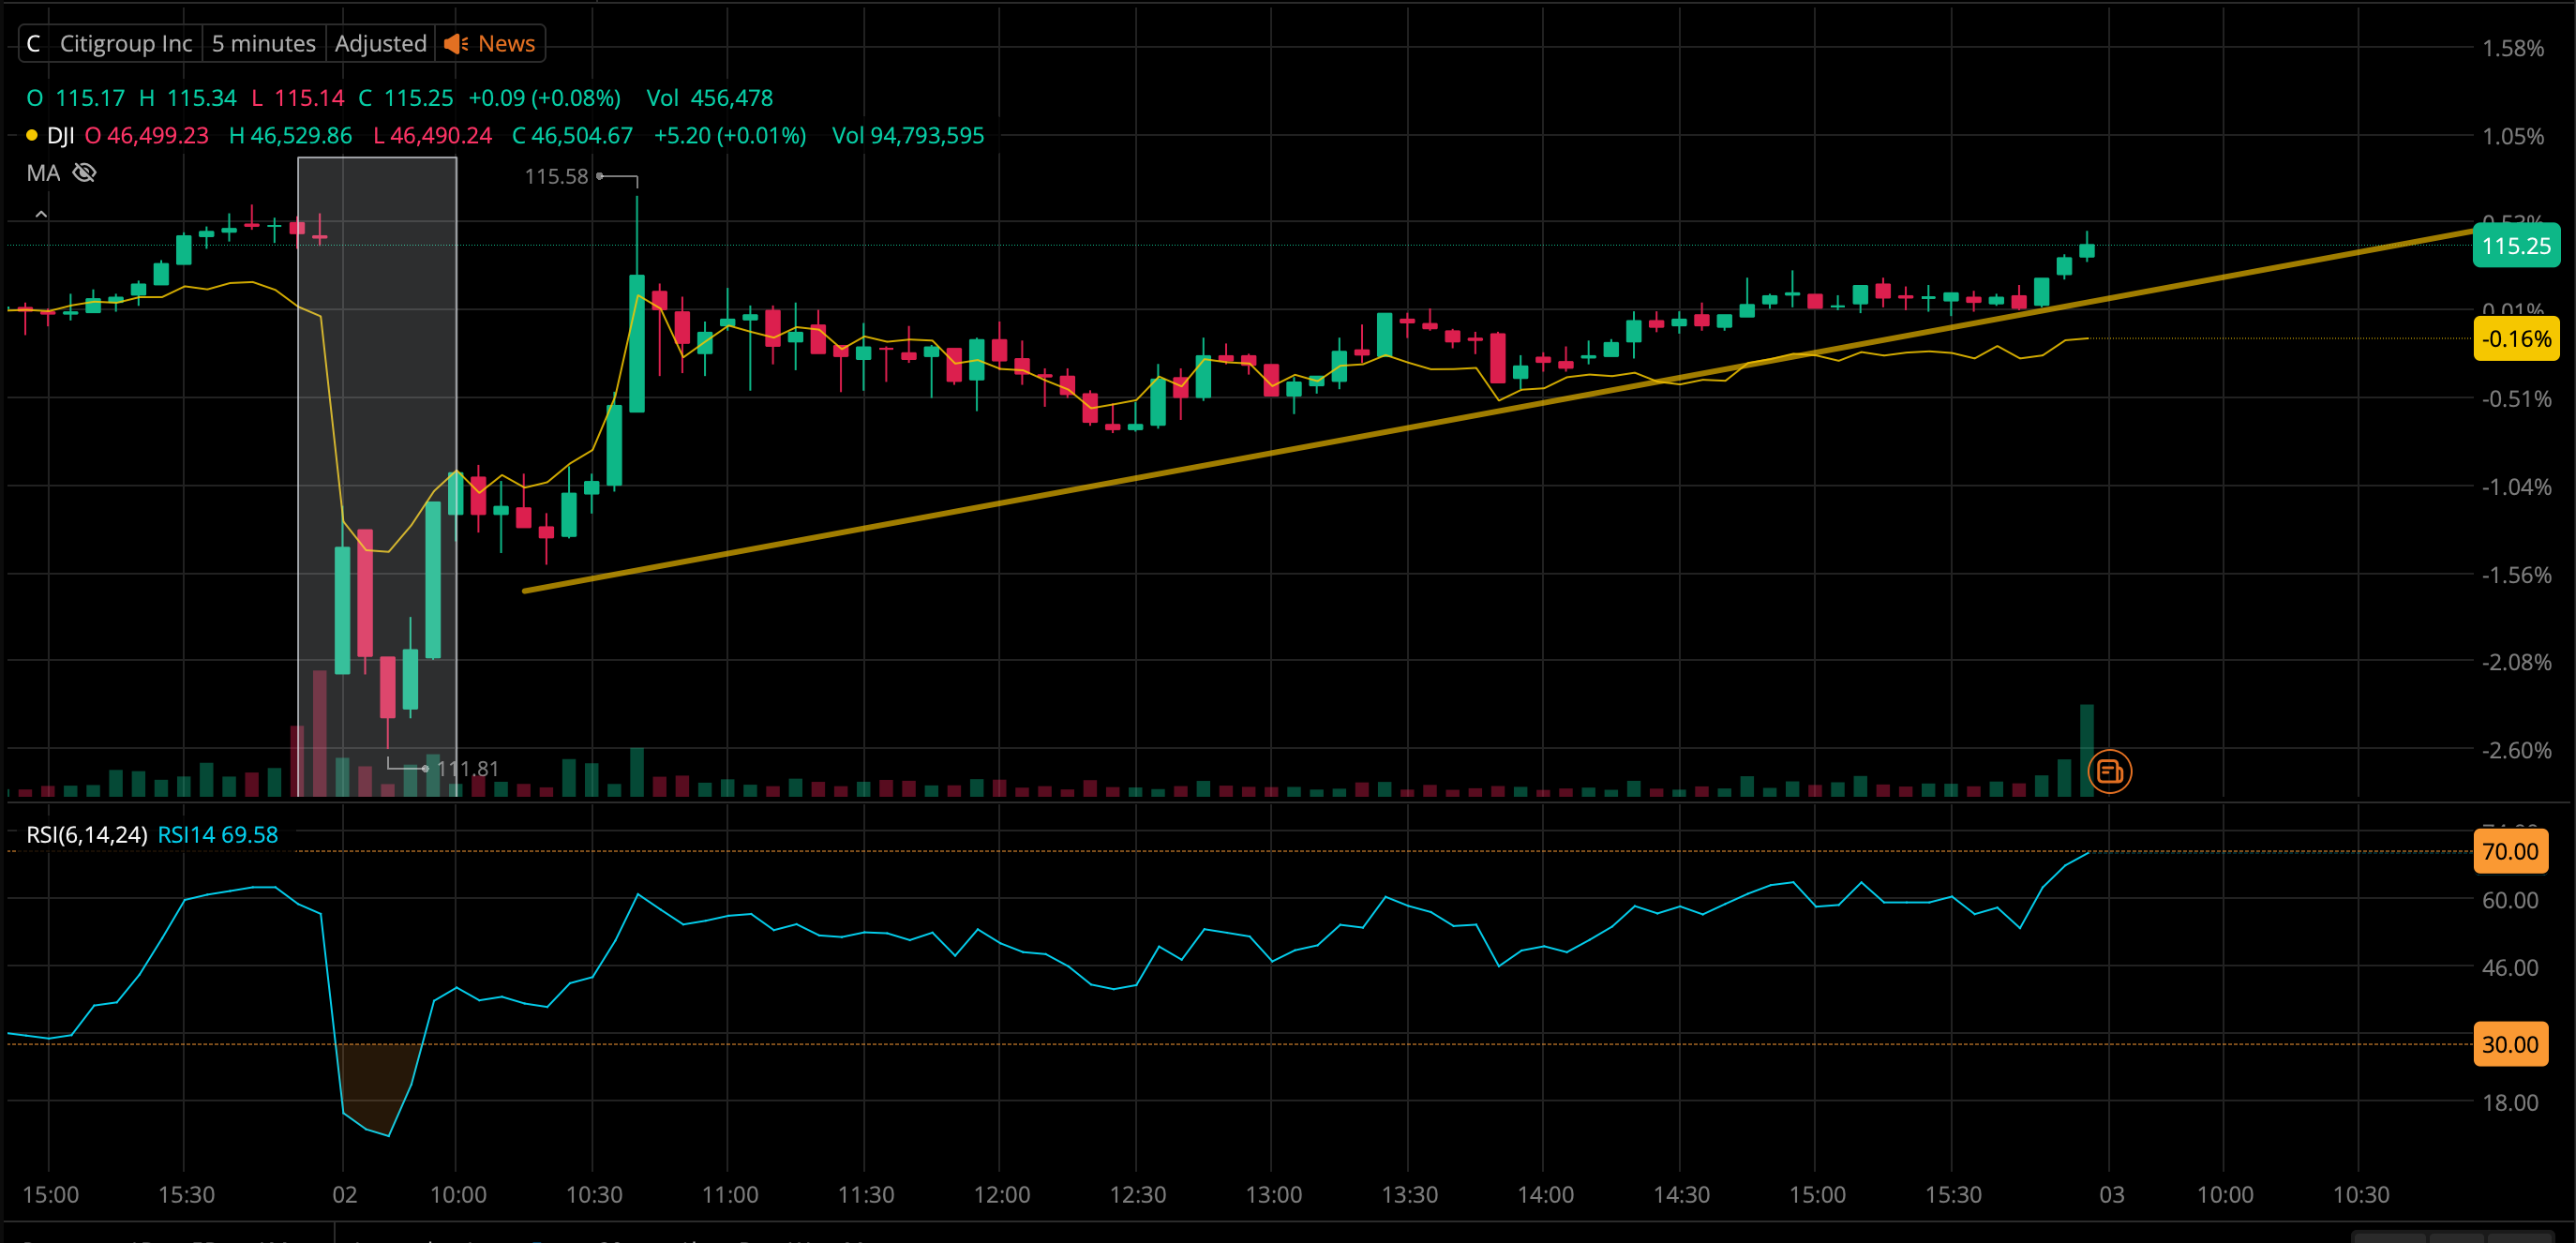2576x1243 pixels.
Task: Click the 115.58 high price marker
Action: click(556, 177)
